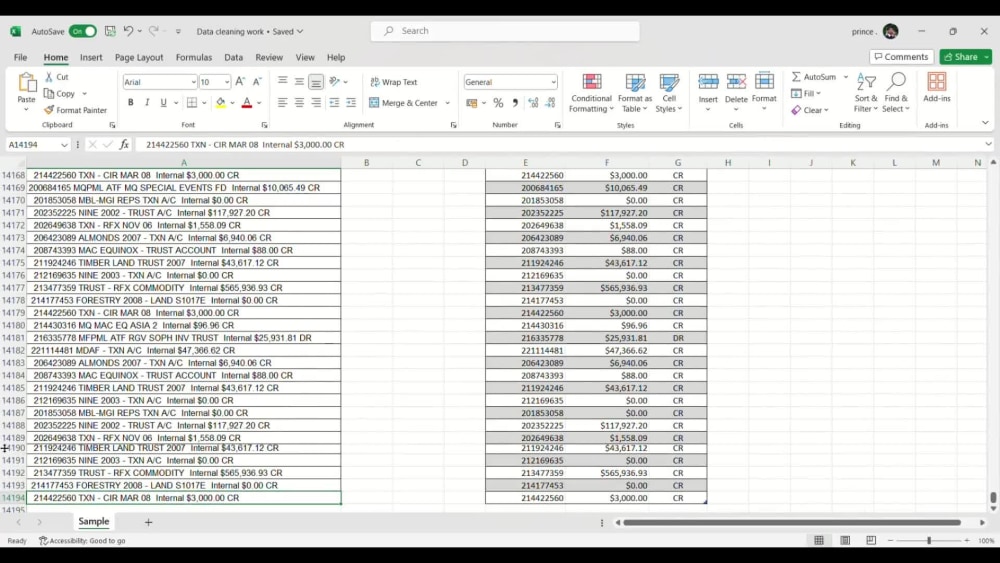Viewport: 1000px width, 563px height.
Task: Collapse the ribbon with chevron
Action: point(985,122)
